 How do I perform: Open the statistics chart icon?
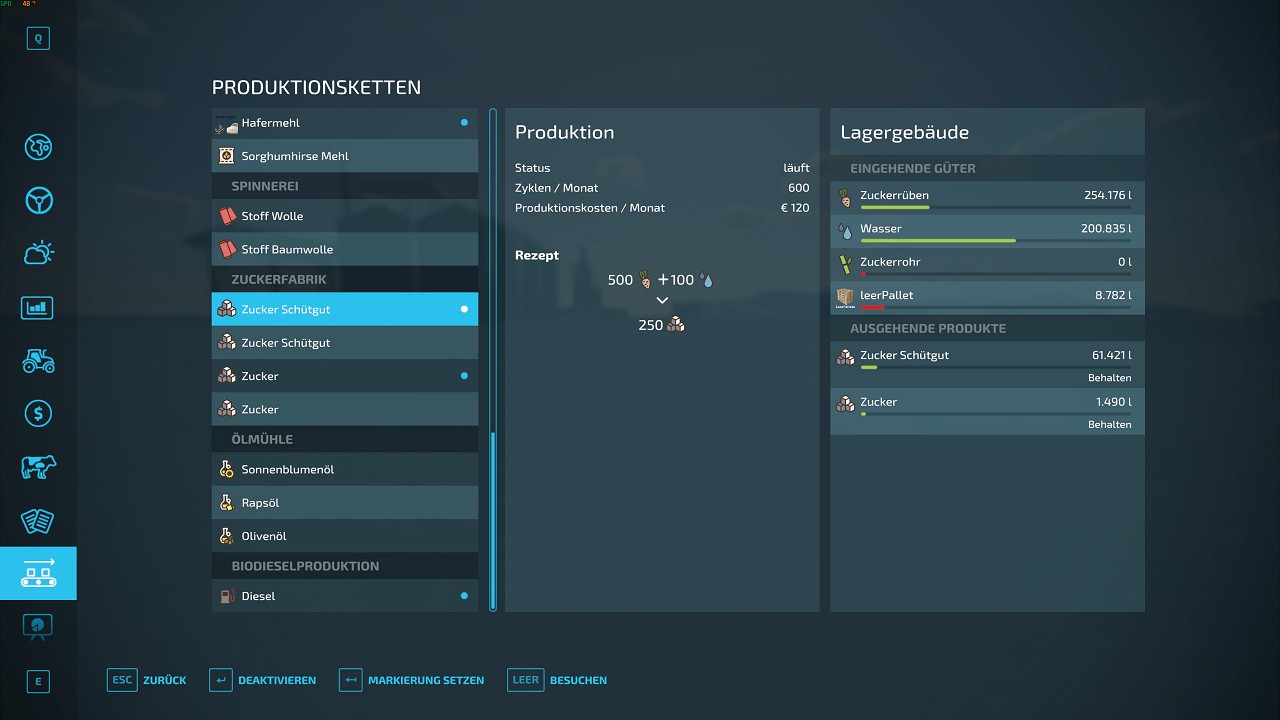pyautogui.click(x=38, y=307)
